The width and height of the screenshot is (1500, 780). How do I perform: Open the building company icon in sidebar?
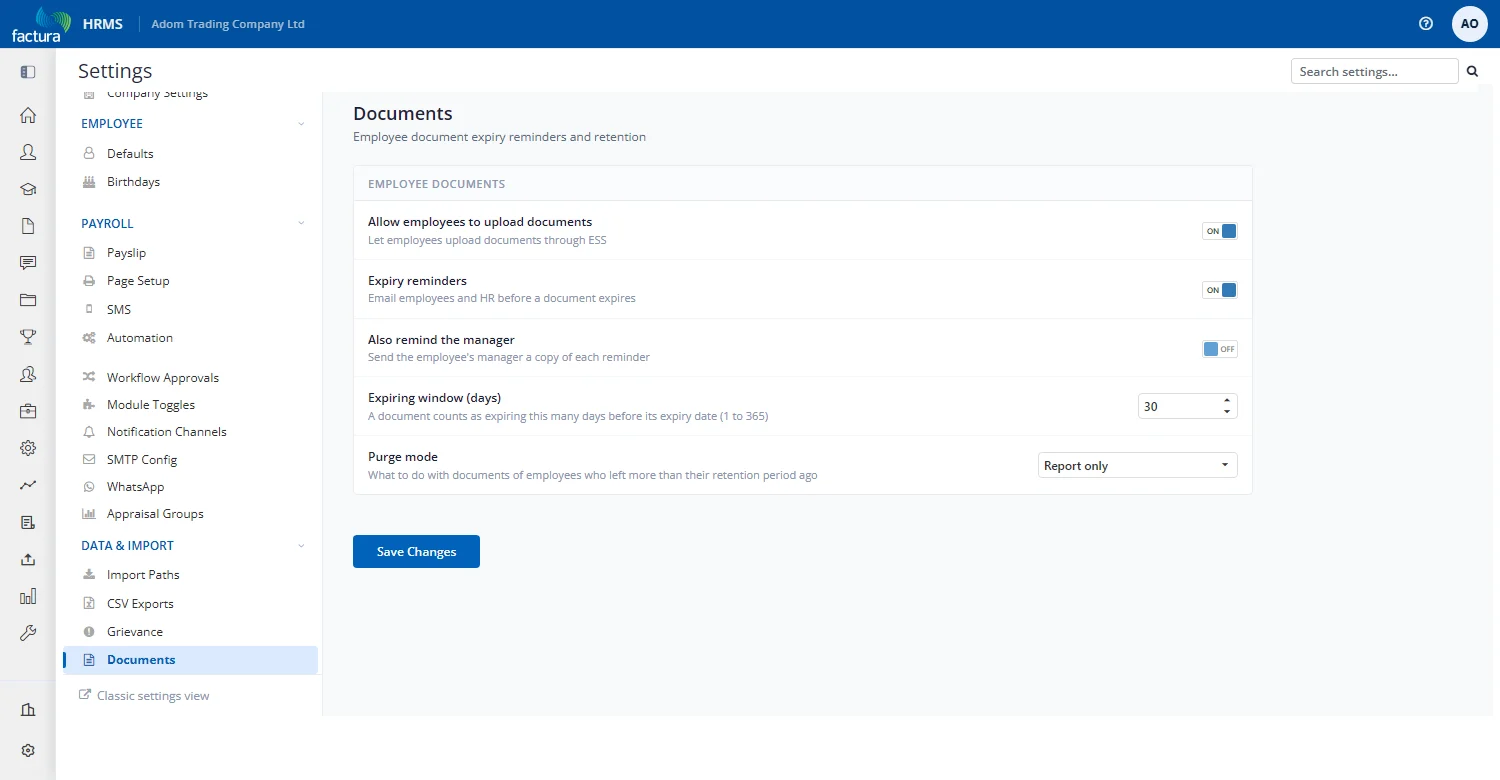[28, 710]
